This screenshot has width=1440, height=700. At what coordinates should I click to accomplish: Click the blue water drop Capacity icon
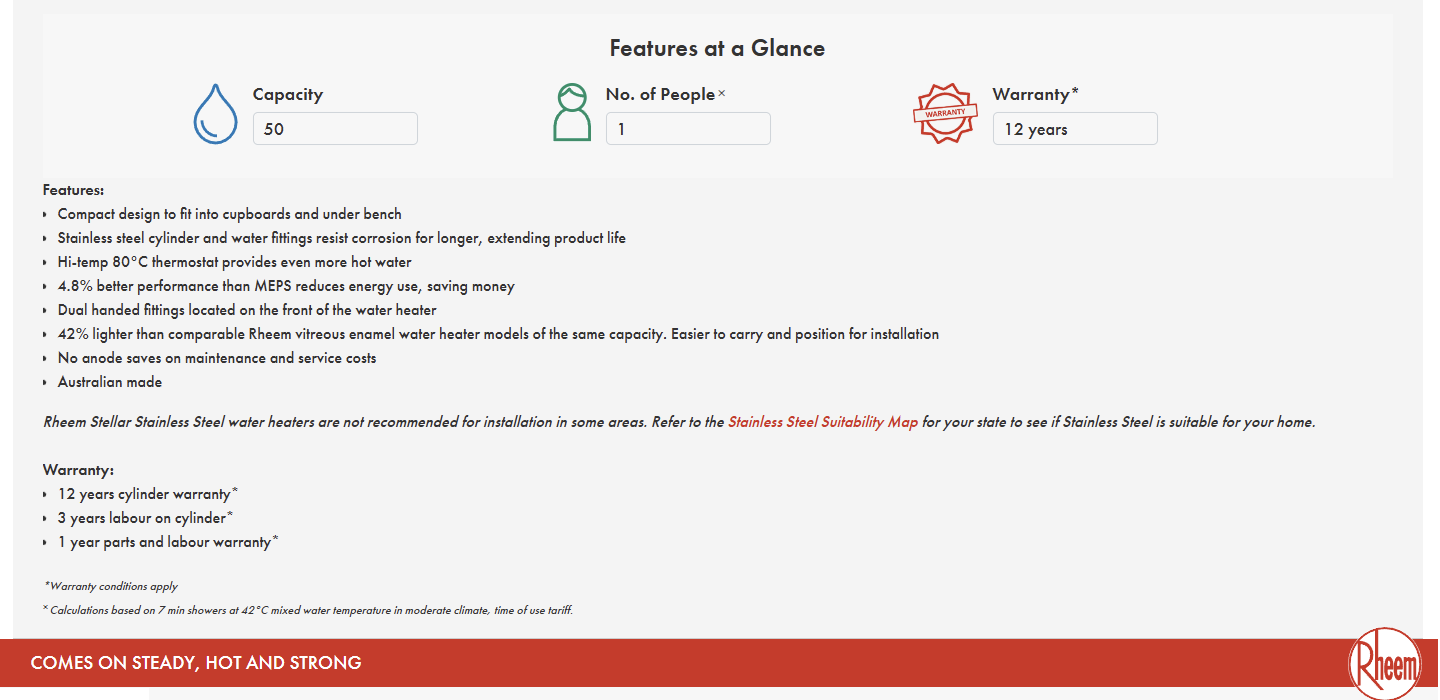click(215, 113)
